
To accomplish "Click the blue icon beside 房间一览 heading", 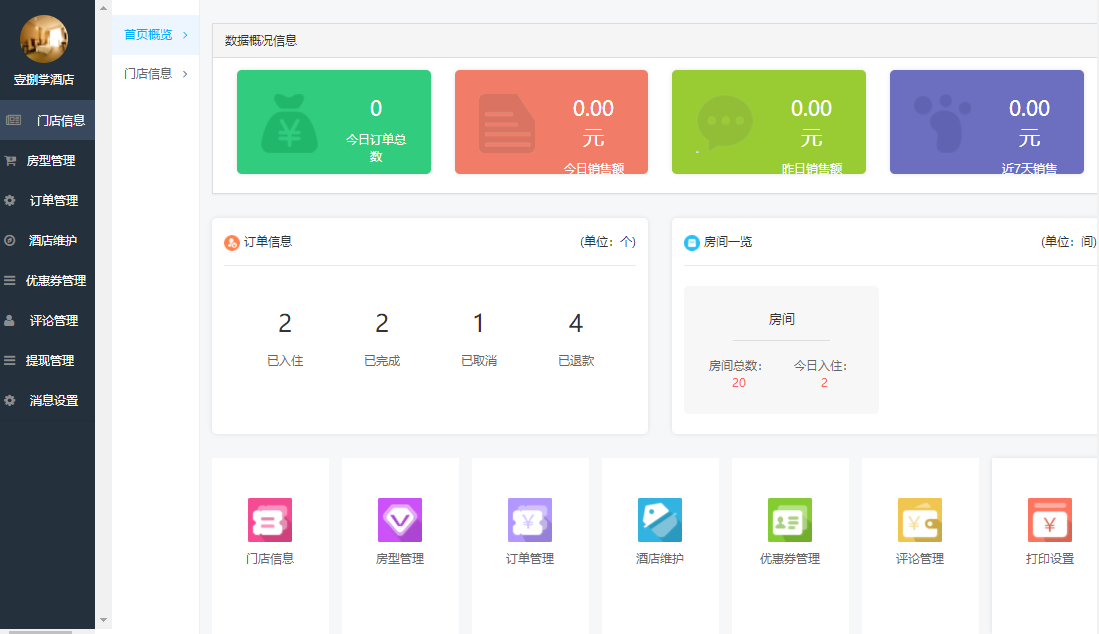I will point(692,242).
